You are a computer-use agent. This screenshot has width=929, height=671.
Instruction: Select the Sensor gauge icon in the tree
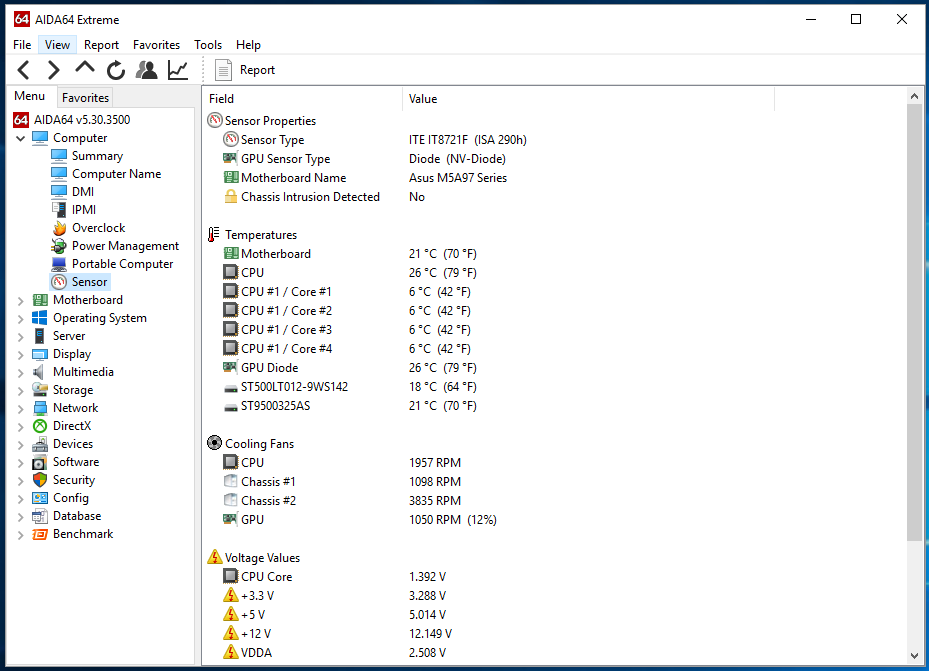[59, 282]
